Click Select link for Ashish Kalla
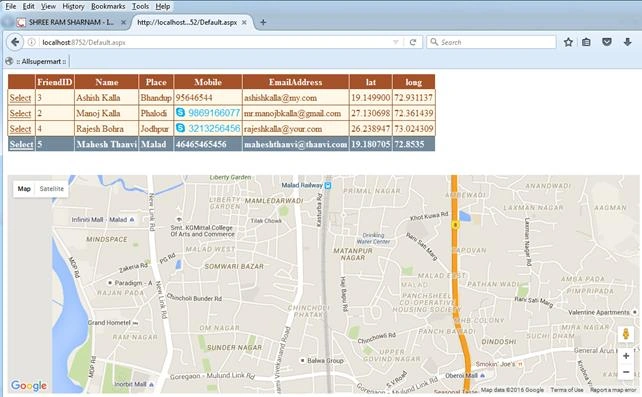This screenshot has width=642, height=397. point(20,98)
